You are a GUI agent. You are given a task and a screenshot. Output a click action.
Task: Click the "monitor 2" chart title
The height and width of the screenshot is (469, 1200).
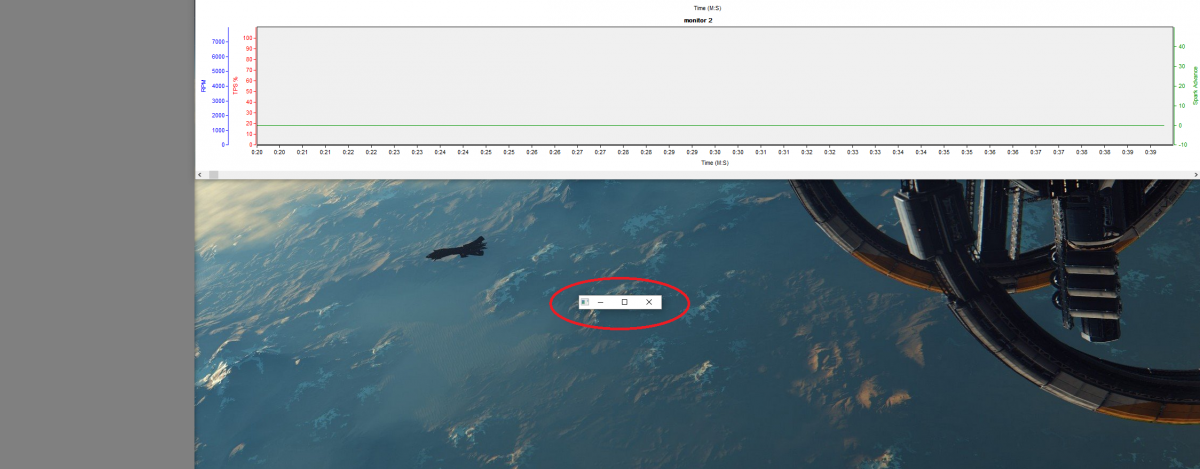click(698, 20)
